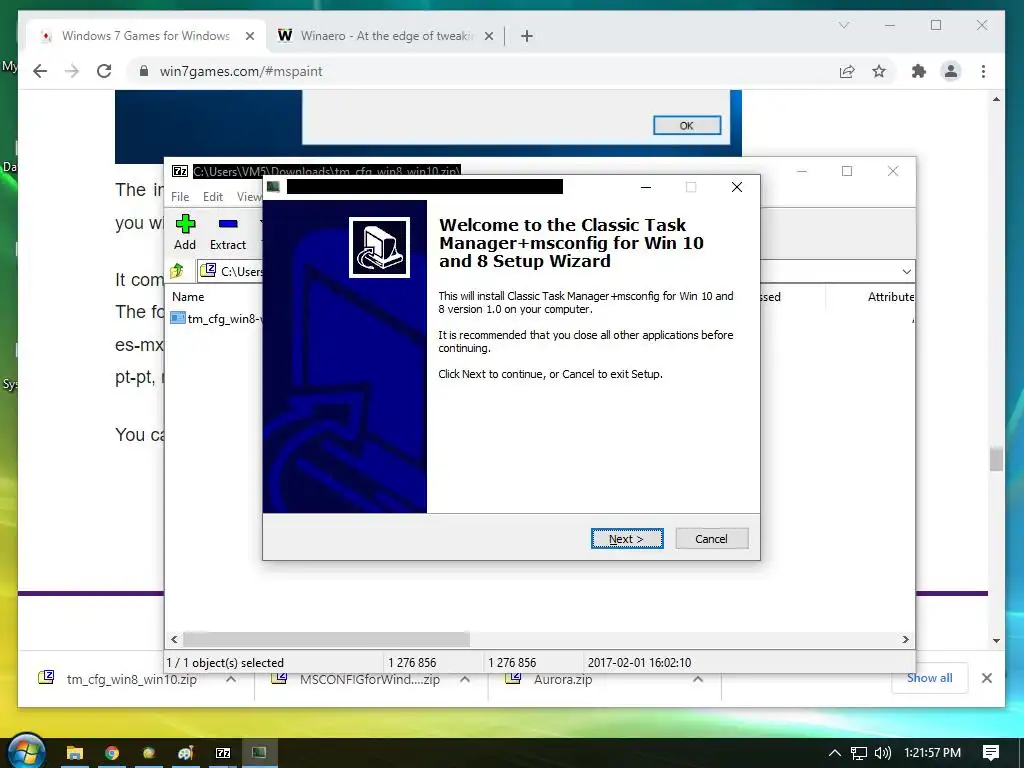
Task: Go back in the browser
Action: (40, 71)
